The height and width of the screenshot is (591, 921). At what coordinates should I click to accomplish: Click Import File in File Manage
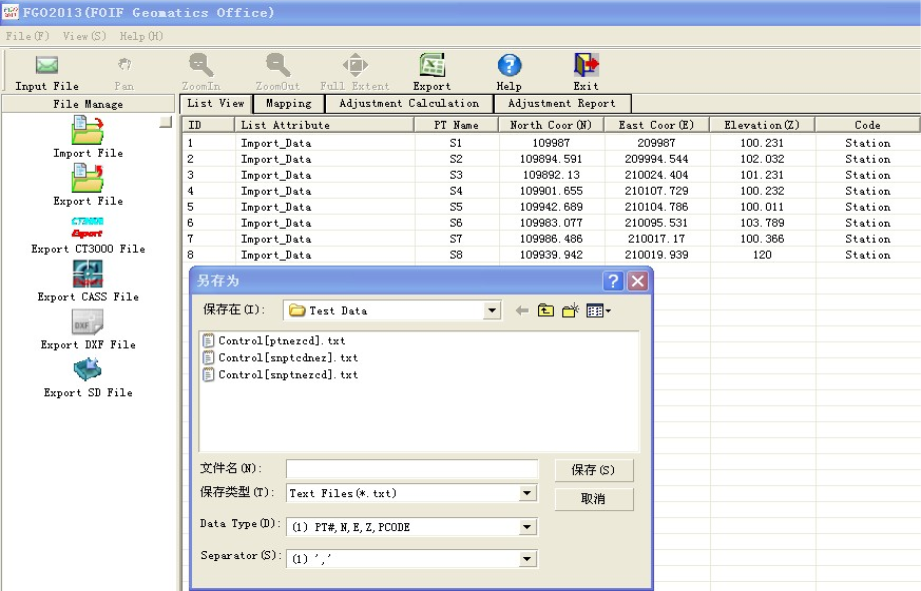[88, 130]
